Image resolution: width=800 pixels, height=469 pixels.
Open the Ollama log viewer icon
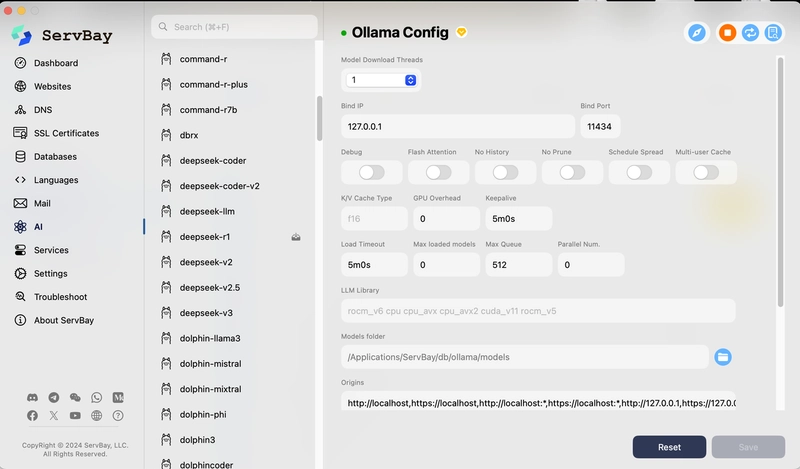pos(773,33)
